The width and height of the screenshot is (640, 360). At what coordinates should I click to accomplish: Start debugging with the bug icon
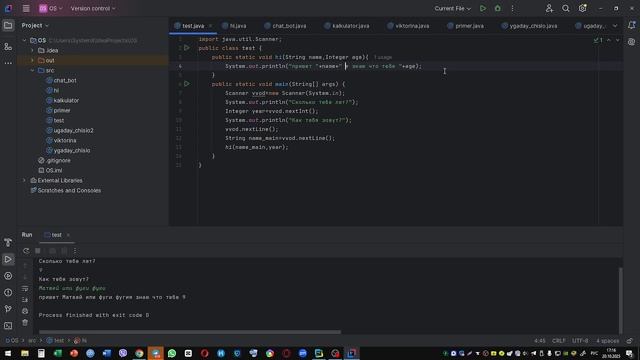(498, 8)
